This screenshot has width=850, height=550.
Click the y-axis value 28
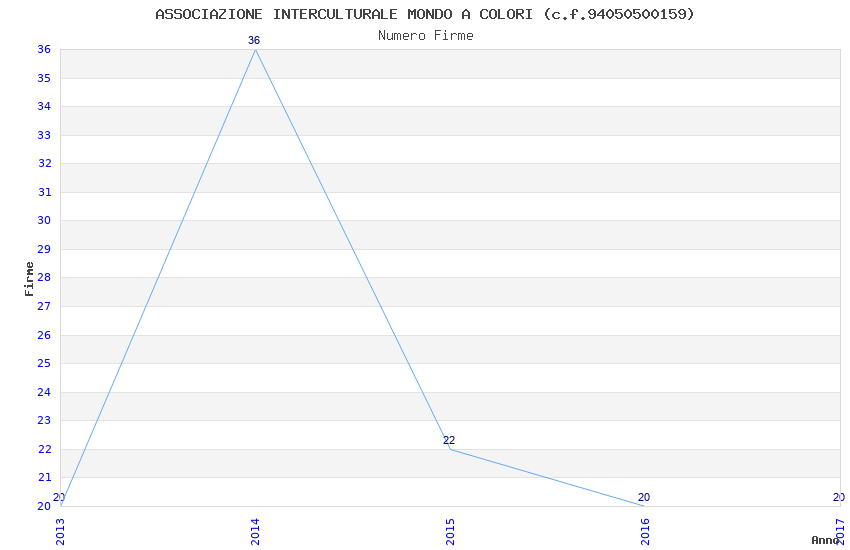click(x=44, y=277)
